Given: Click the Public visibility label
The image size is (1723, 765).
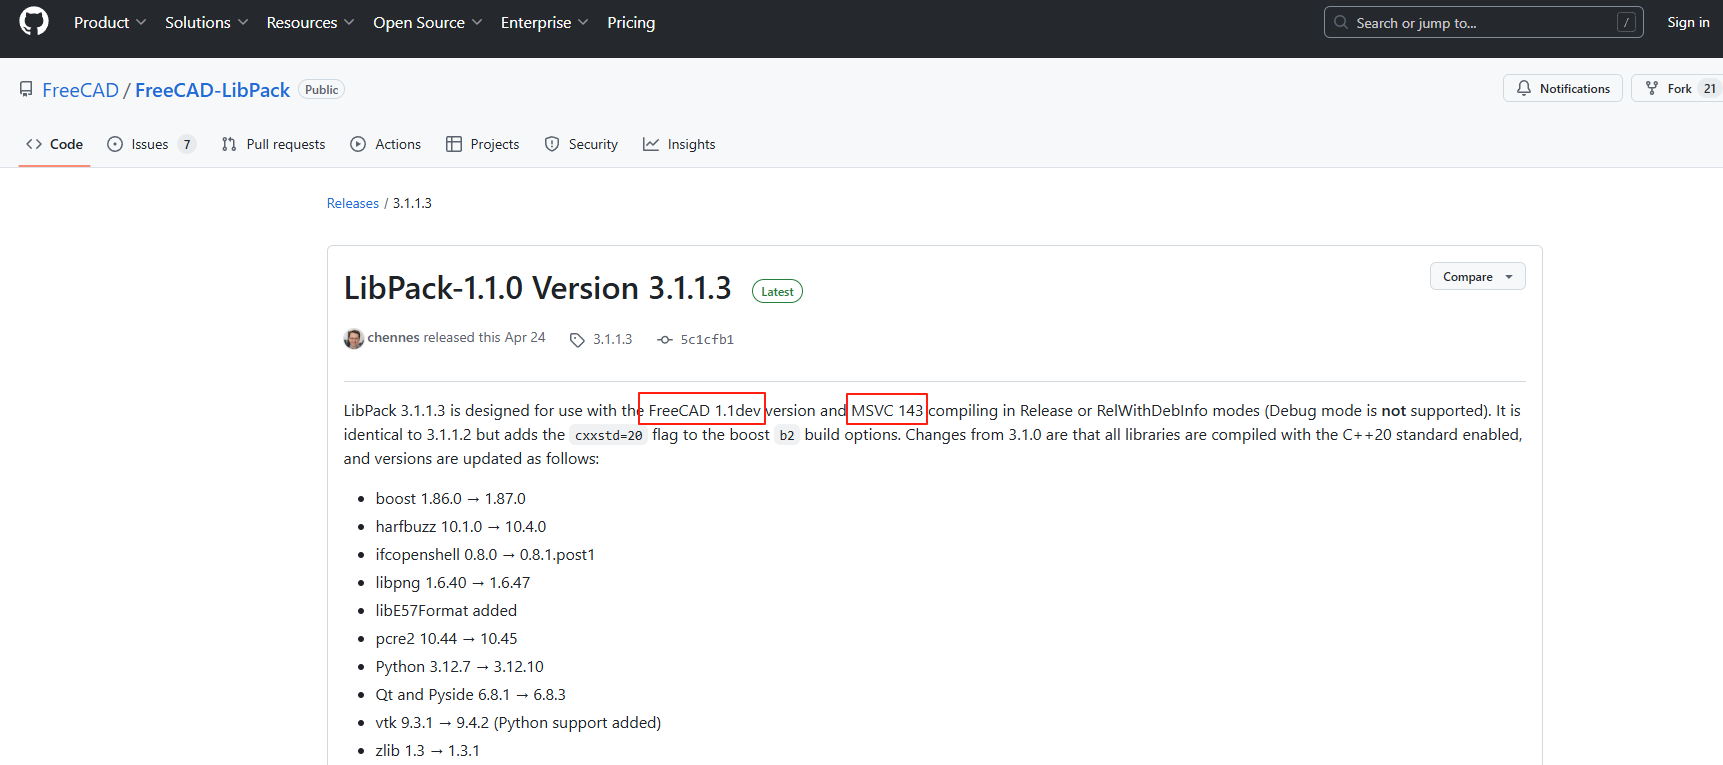Looking at the screenshot, I should tap(322, 89).
